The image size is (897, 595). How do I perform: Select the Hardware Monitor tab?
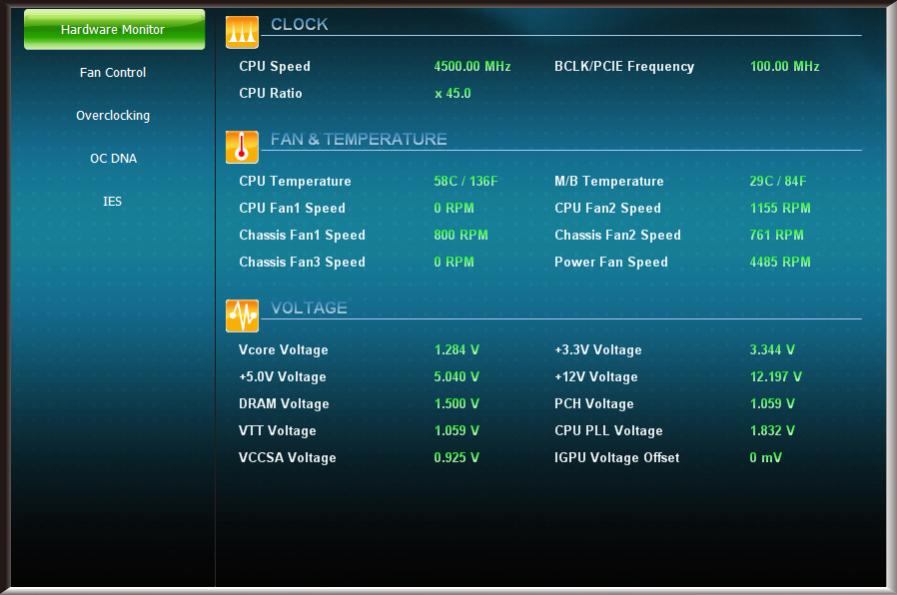click(x=114, y=29)
